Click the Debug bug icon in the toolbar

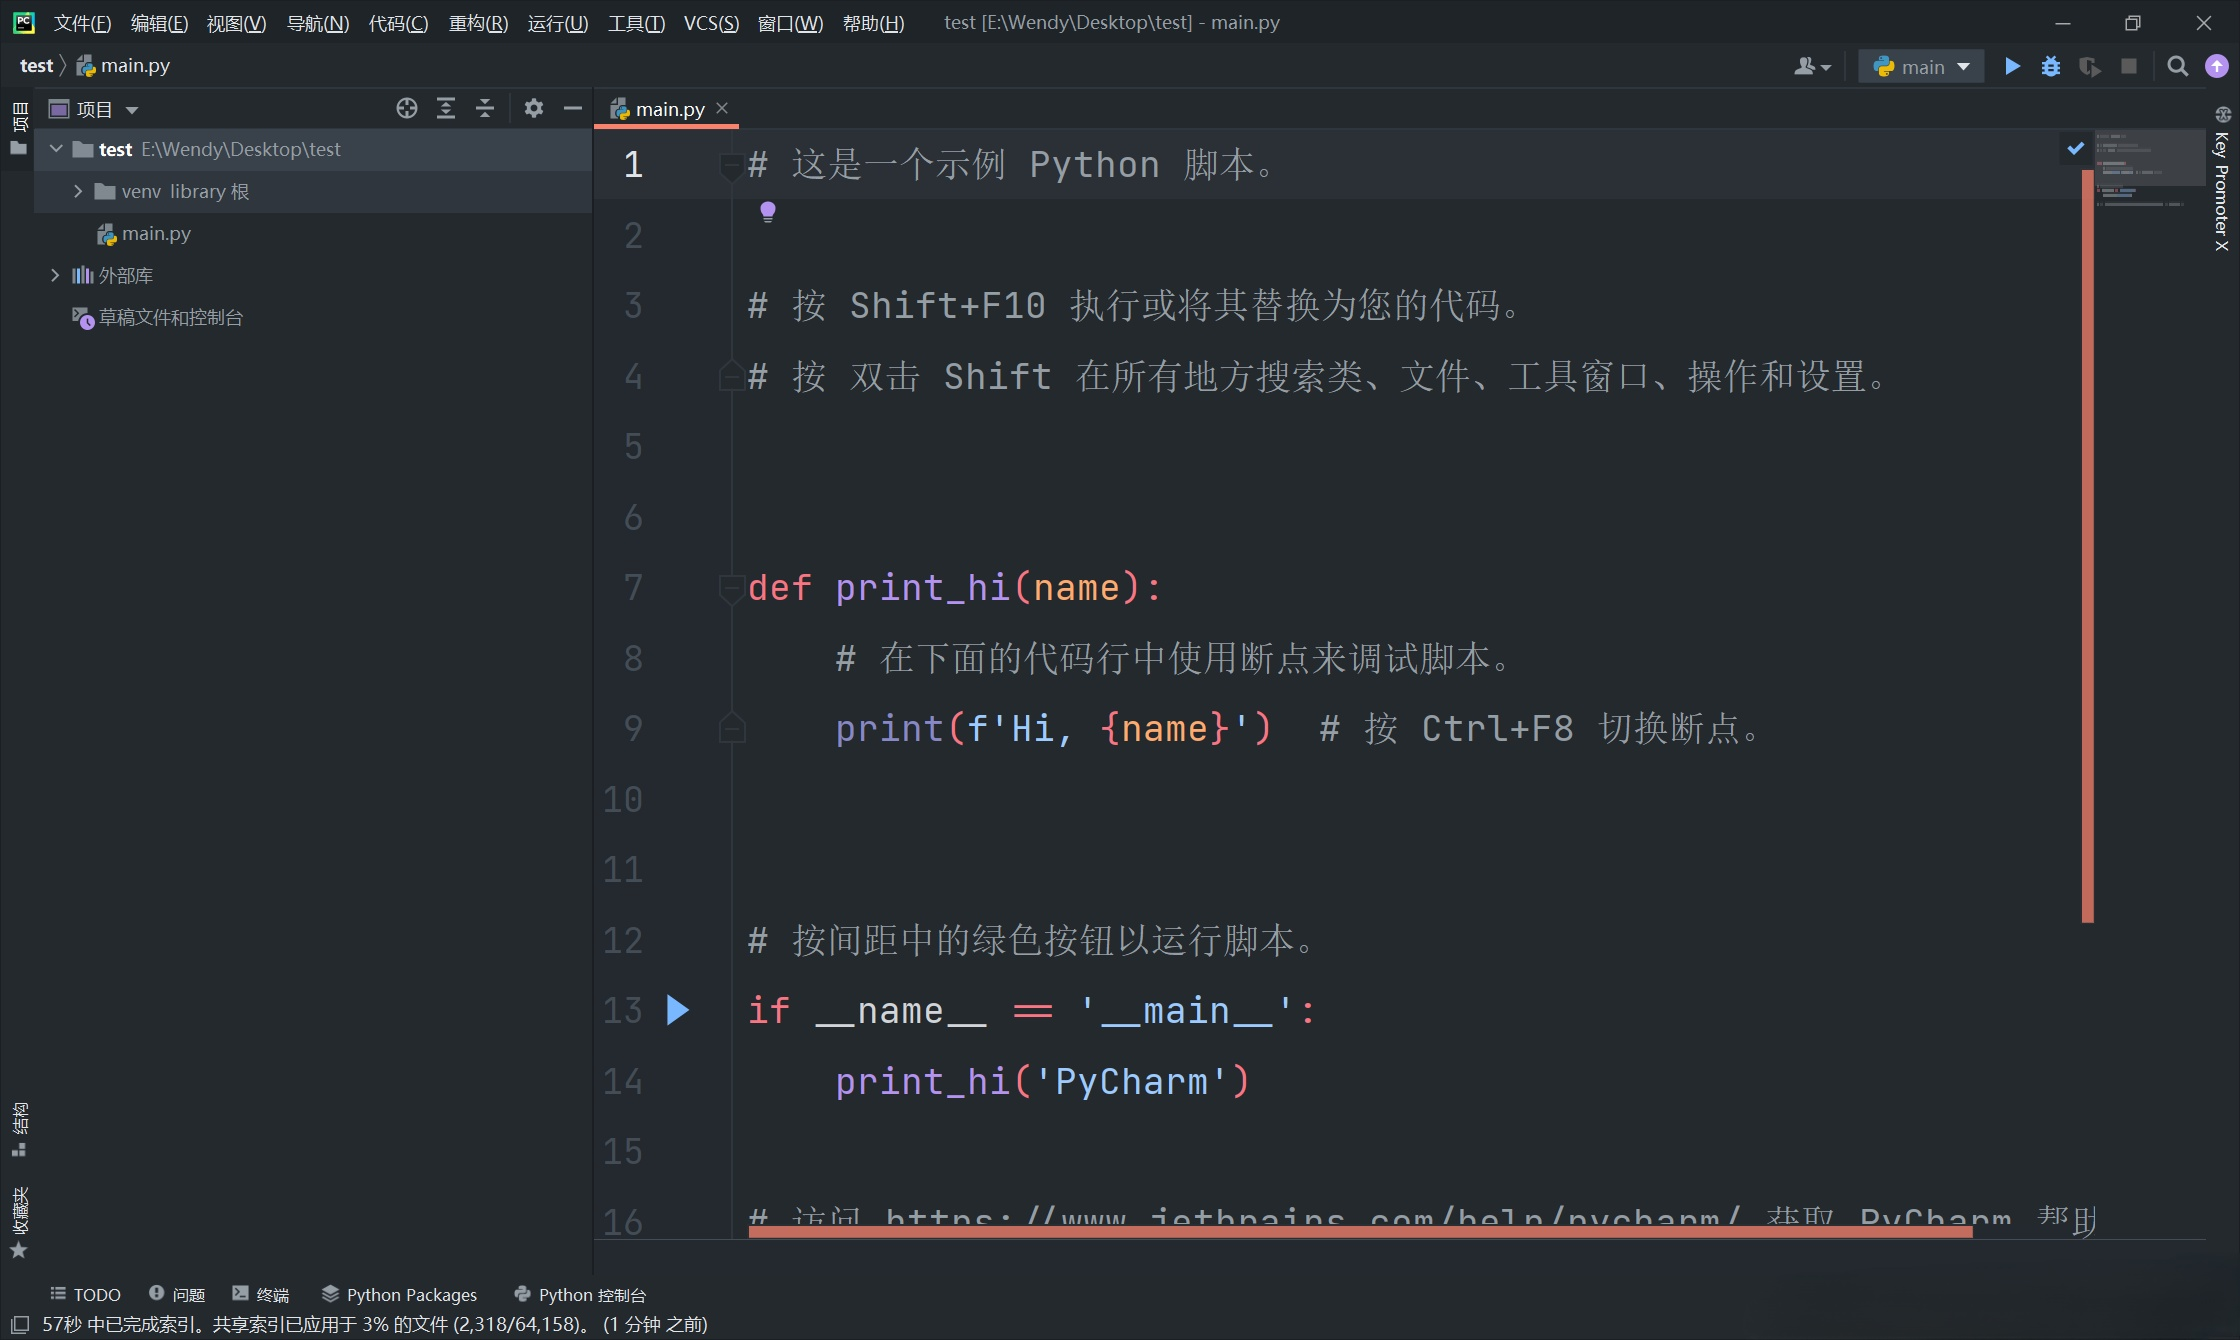(2050, 66)
